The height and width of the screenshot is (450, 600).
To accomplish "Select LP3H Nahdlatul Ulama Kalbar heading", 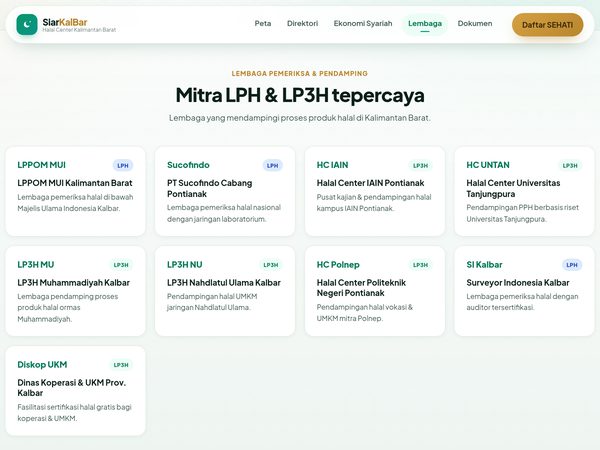I will coord(223,282).
